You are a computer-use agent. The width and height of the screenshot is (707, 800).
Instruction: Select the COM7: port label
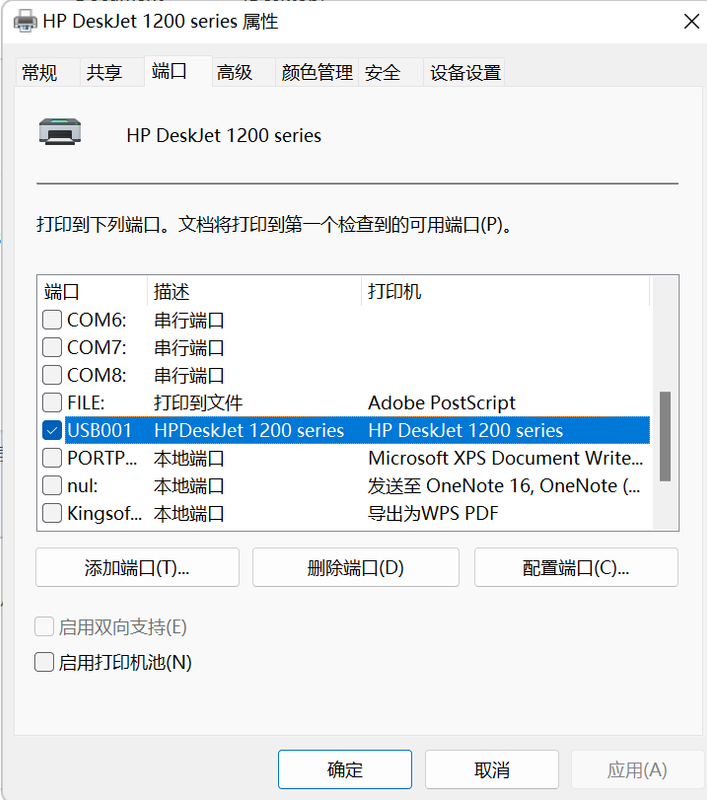point(97,347)
